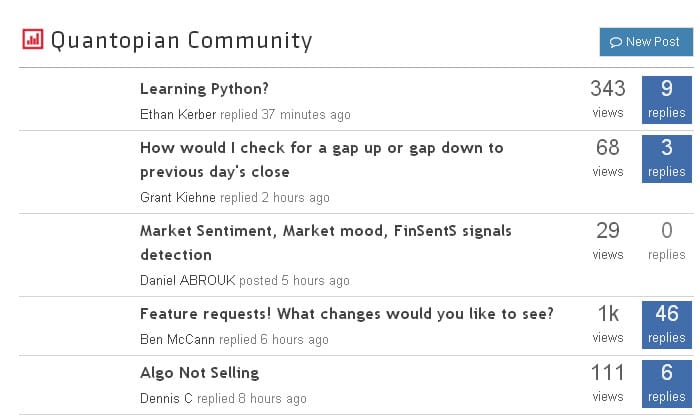Click the 3 replies badge

pos(666,158)
